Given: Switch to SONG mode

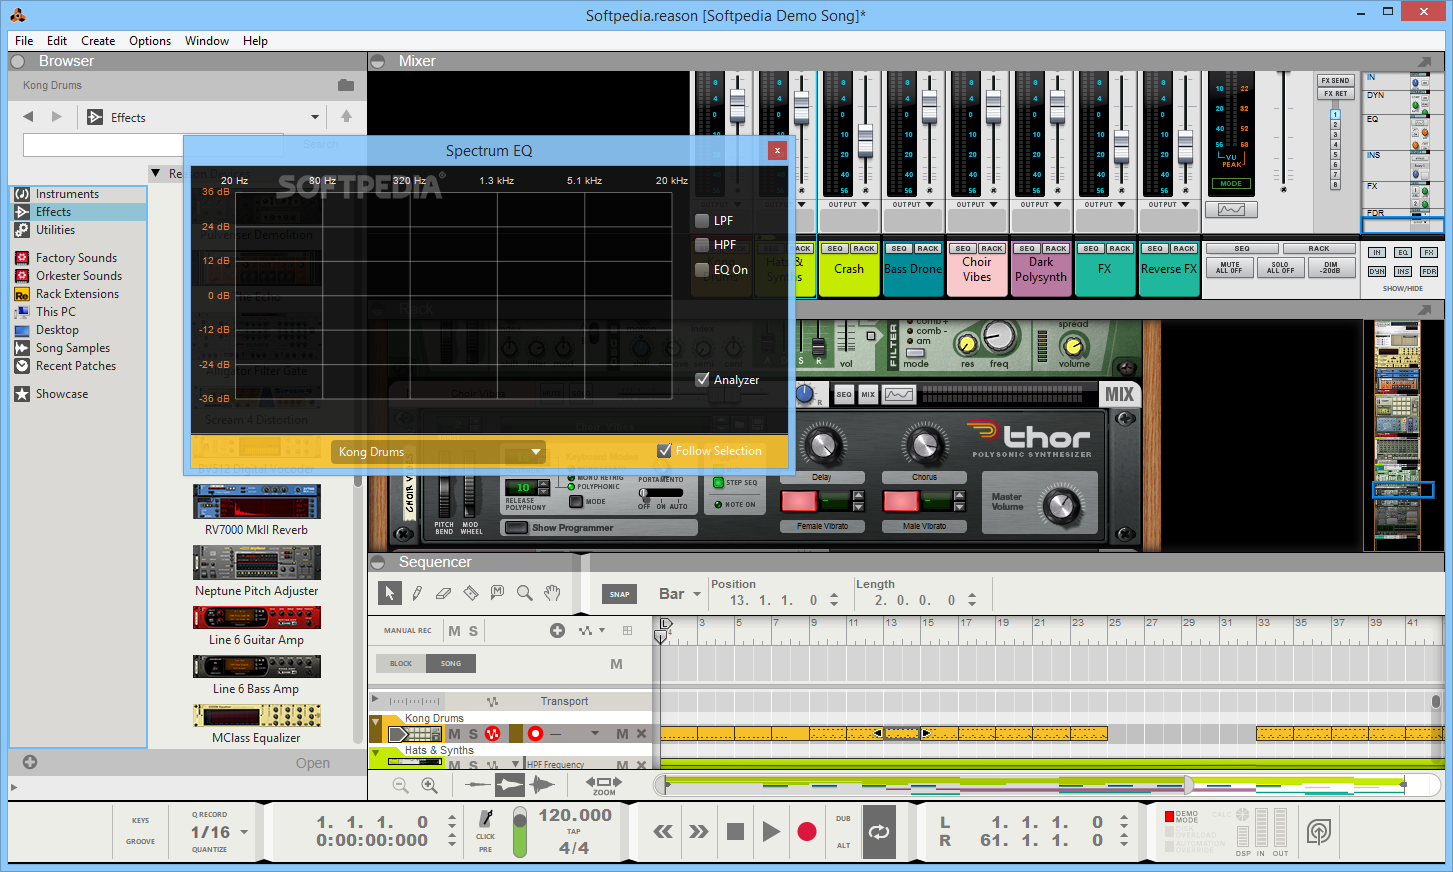Looking at the screenshot, I should 451,663.
